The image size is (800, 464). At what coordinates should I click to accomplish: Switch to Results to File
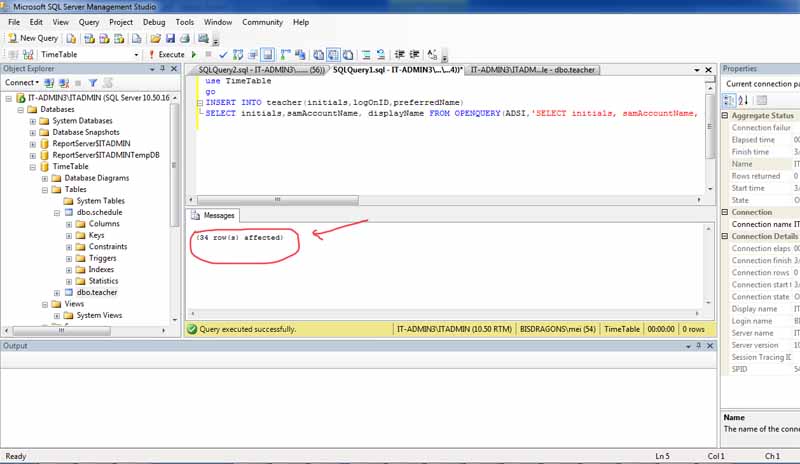(348, 54)
